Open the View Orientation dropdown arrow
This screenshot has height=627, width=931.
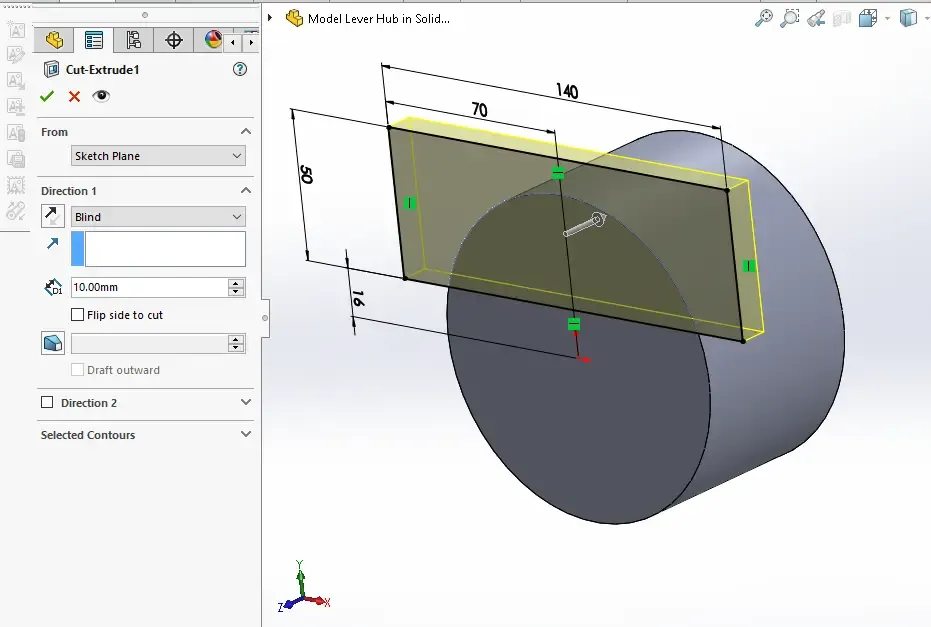point(888,18)
